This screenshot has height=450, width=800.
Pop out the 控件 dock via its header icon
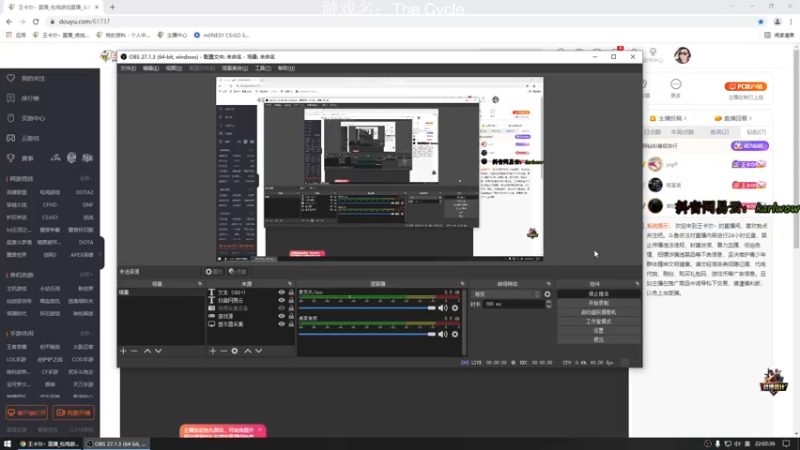637,284
